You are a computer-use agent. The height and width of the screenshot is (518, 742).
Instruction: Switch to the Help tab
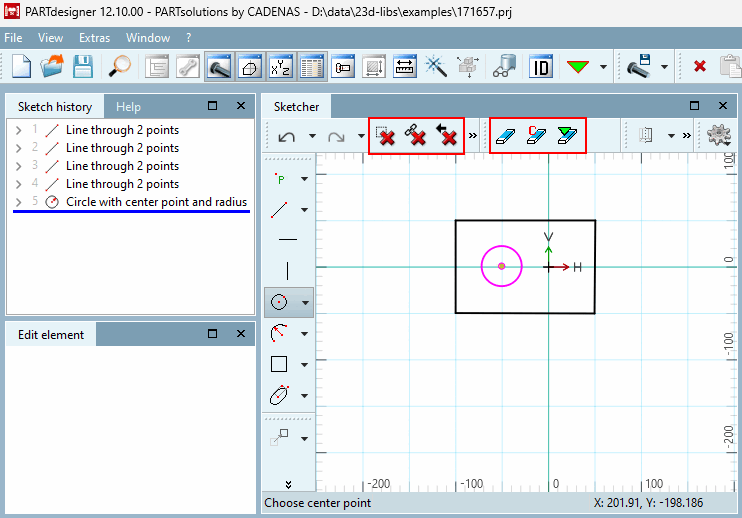click(x=128, y=107)
